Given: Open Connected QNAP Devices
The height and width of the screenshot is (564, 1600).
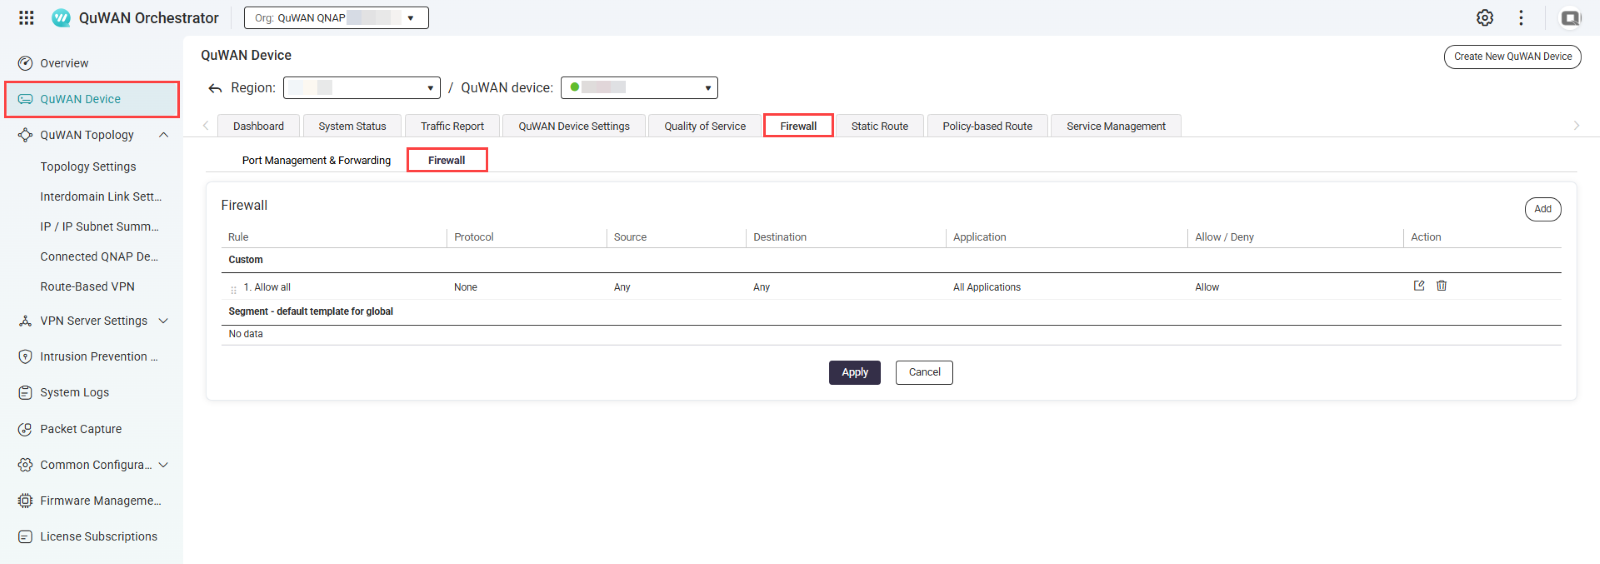Looking at the screenshot, I should point(99,257).
